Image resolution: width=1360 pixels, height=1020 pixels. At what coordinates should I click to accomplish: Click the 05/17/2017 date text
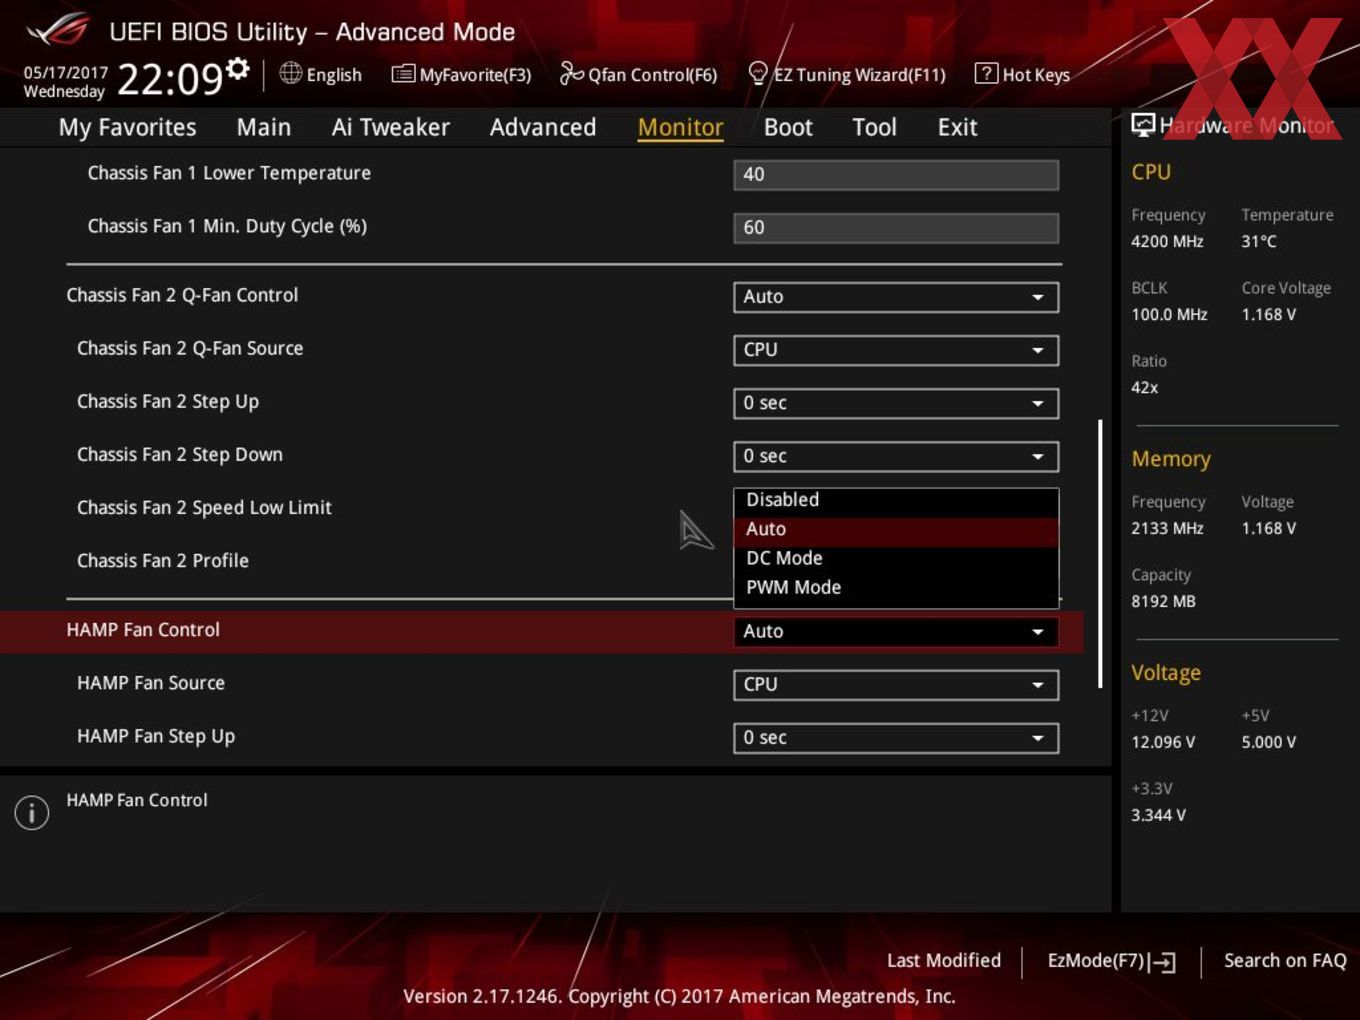tap(66, 72)
